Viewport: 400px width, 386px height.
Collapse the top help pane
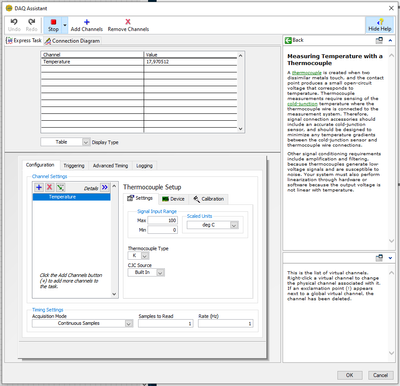pyautogui.click(x=390, y=40)
